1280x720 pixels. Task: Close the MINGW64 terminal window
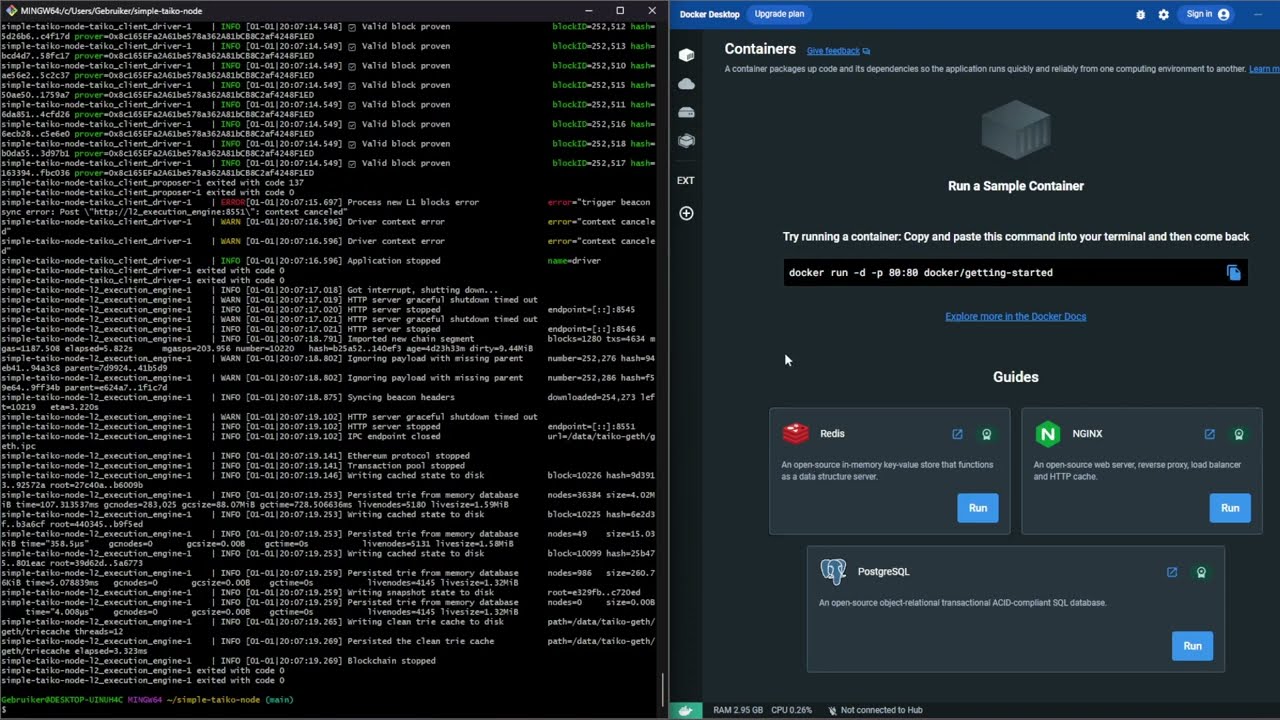[x=652, y=10]
